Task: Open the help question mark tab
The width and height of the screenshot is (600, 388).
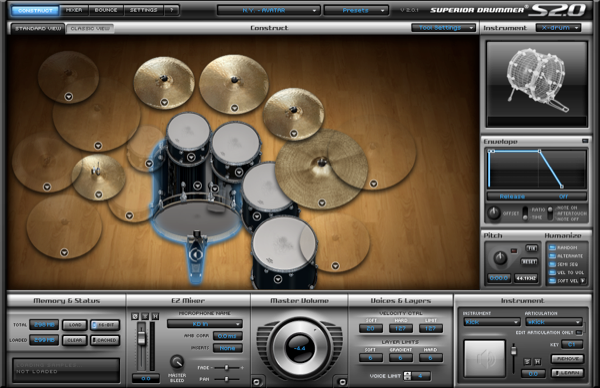Action: click(172, 10)
